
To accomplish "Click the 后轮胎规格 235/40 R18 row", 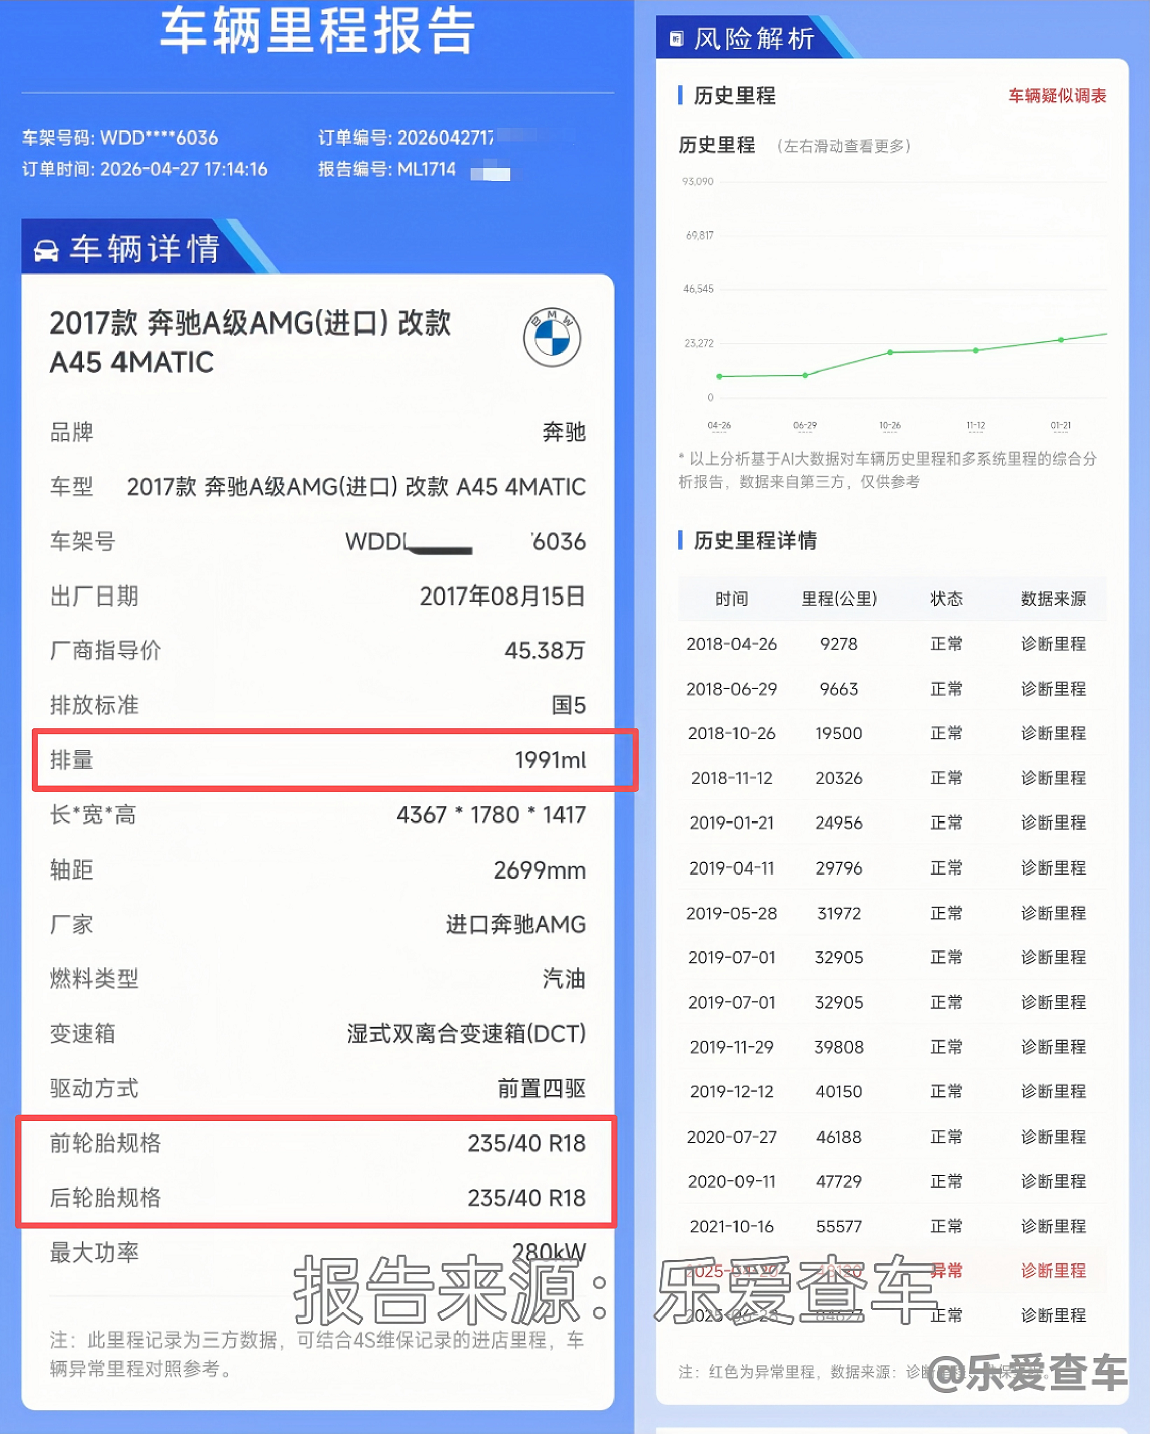I will 318,1198.
